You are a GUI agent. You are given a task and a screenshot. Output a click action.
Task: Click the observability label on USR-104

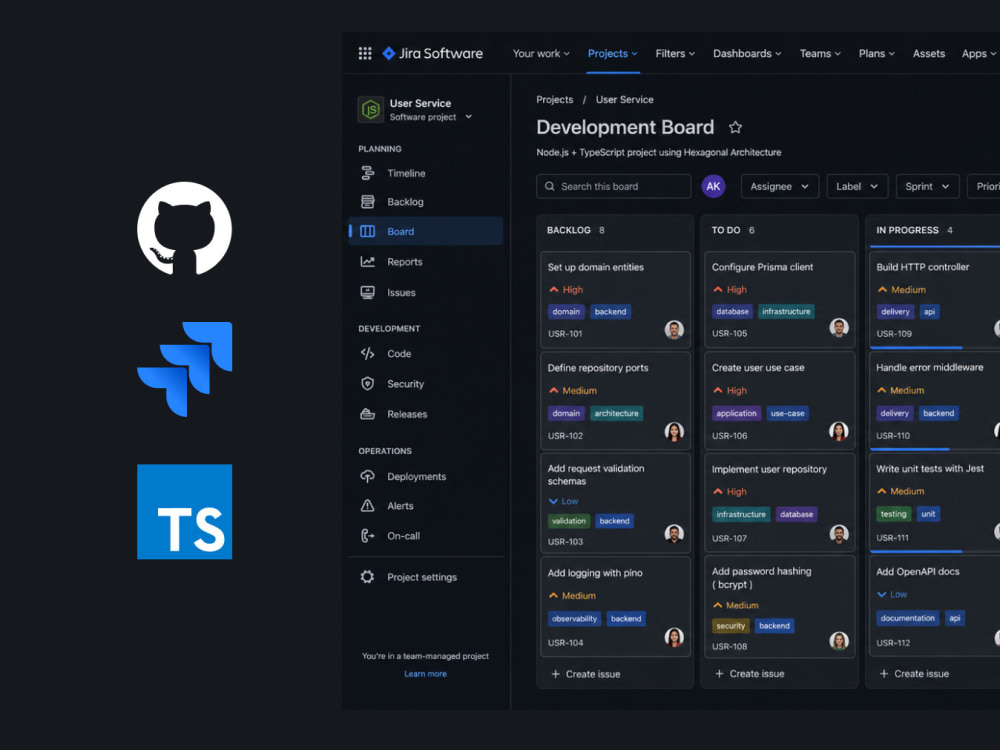pos(574,619)
